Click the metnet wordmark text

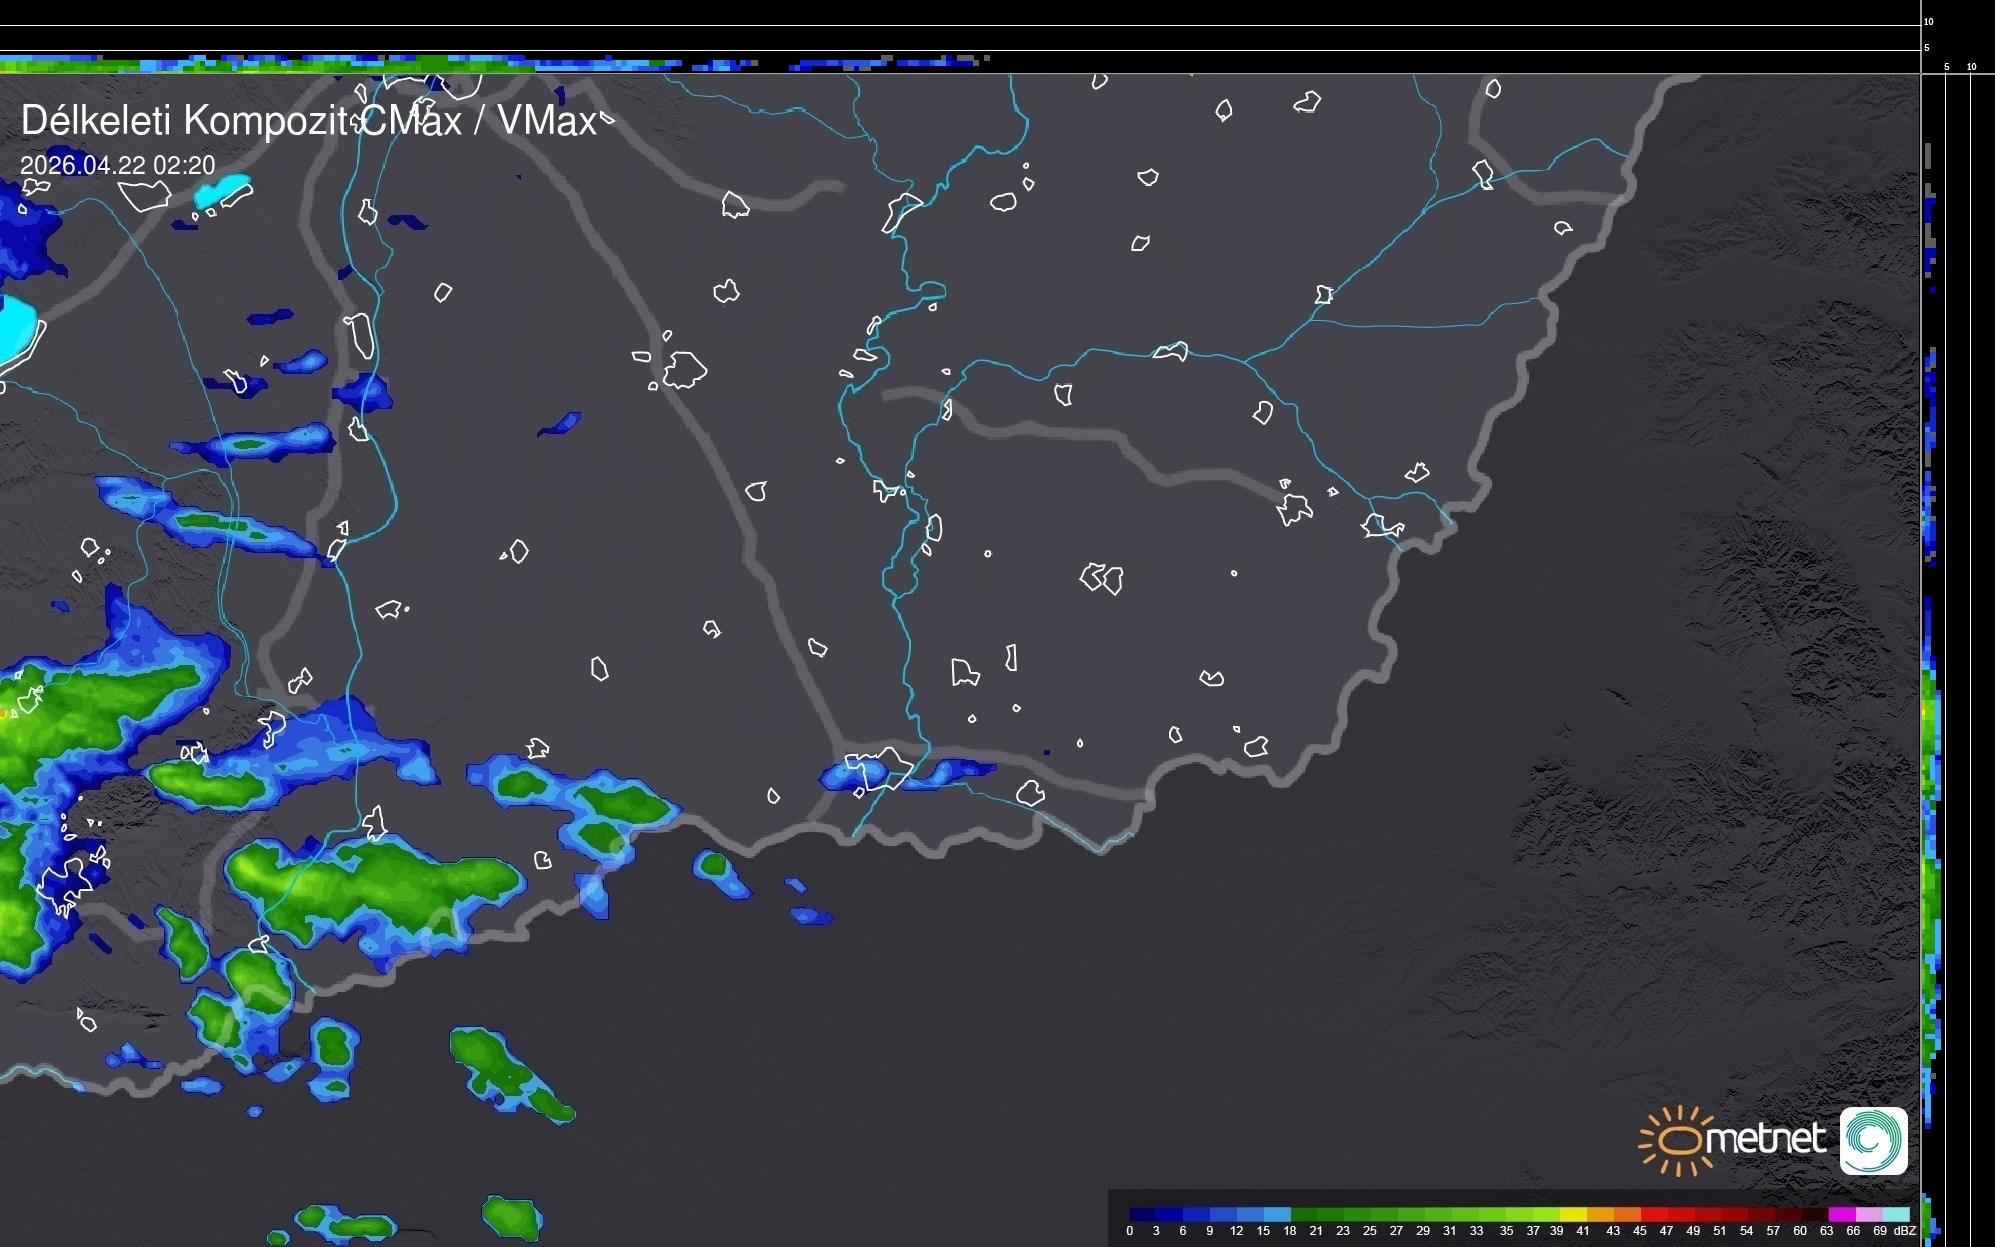pyautogui.click(x=1765, y=1139)
